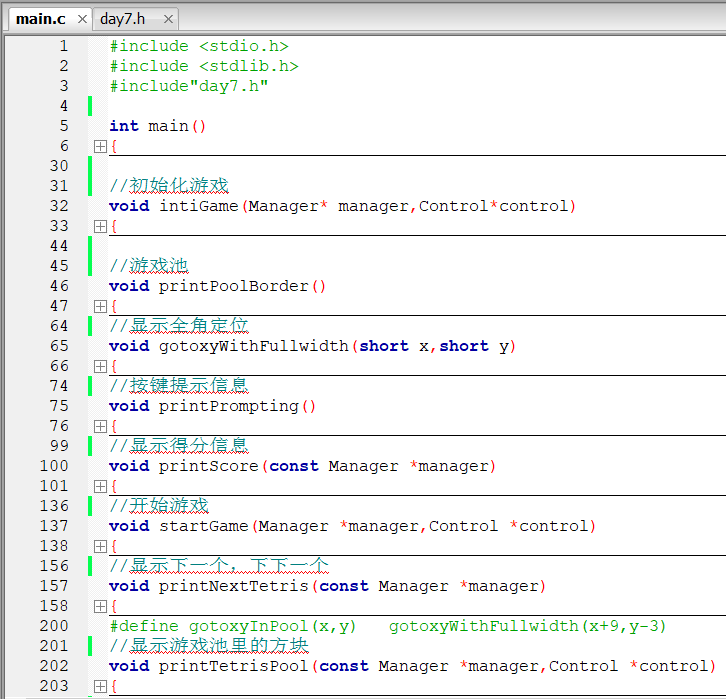Click the comment //按键提示信息
The image size is (726, 699).
point(179,385)
